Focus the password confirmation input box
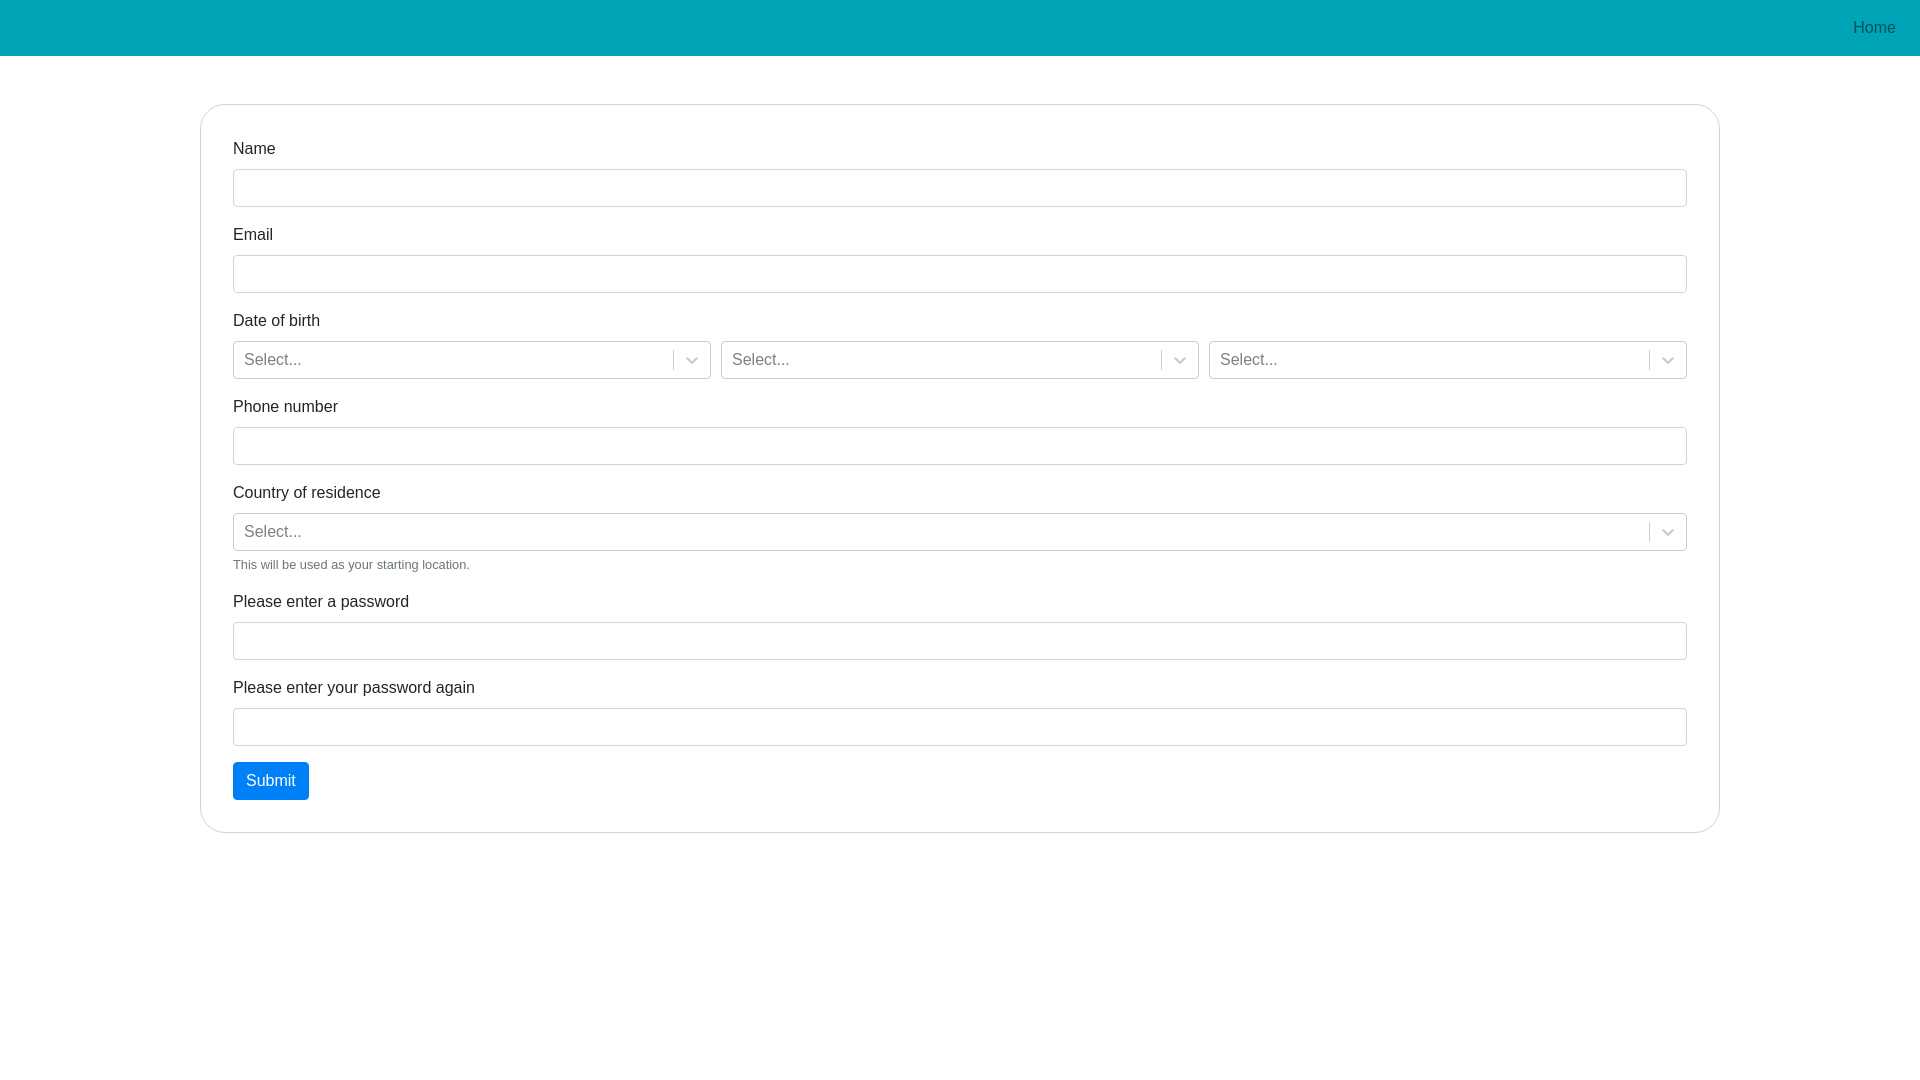The width and height of the screenshot is (1920, 1080). tap(960, 727)
